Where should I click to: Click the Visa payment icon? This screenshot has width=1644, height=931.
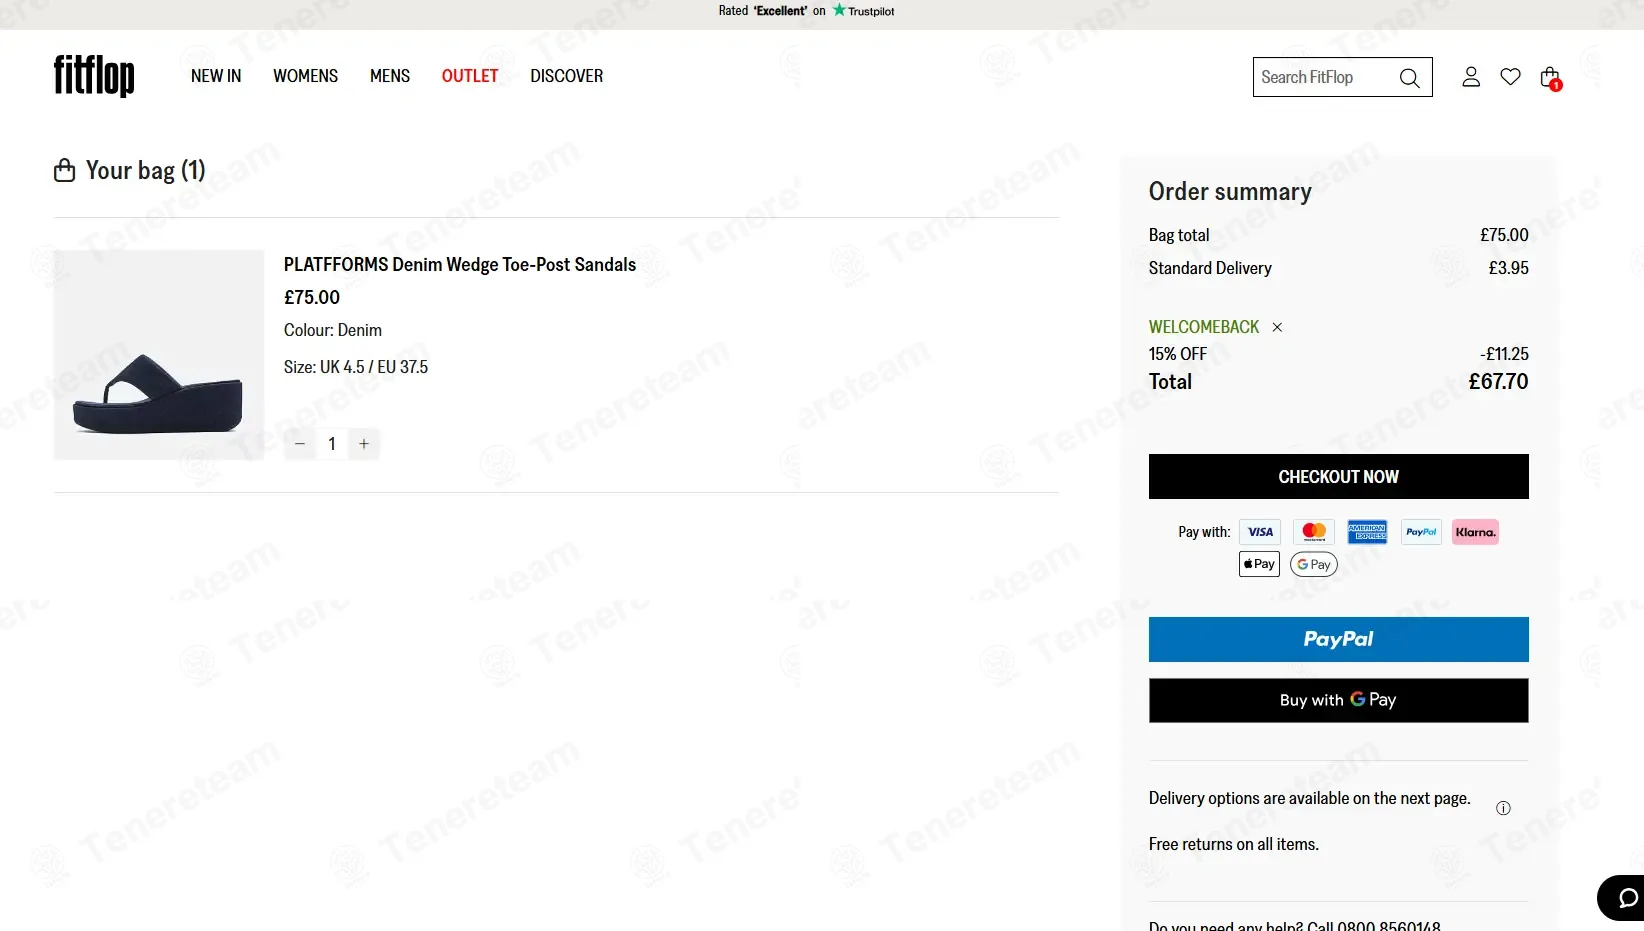coord(1260,532)
